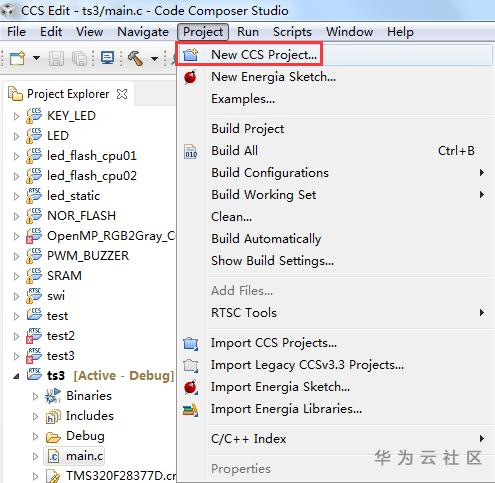
Task: Click the Import Energia Sketch icon
Action: [191, 387]
